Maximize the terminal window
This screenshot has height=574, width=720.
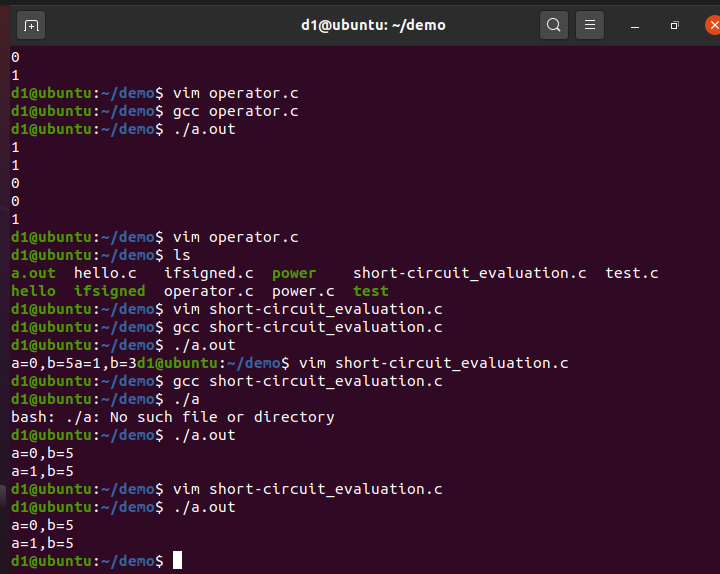click(674, 25)
